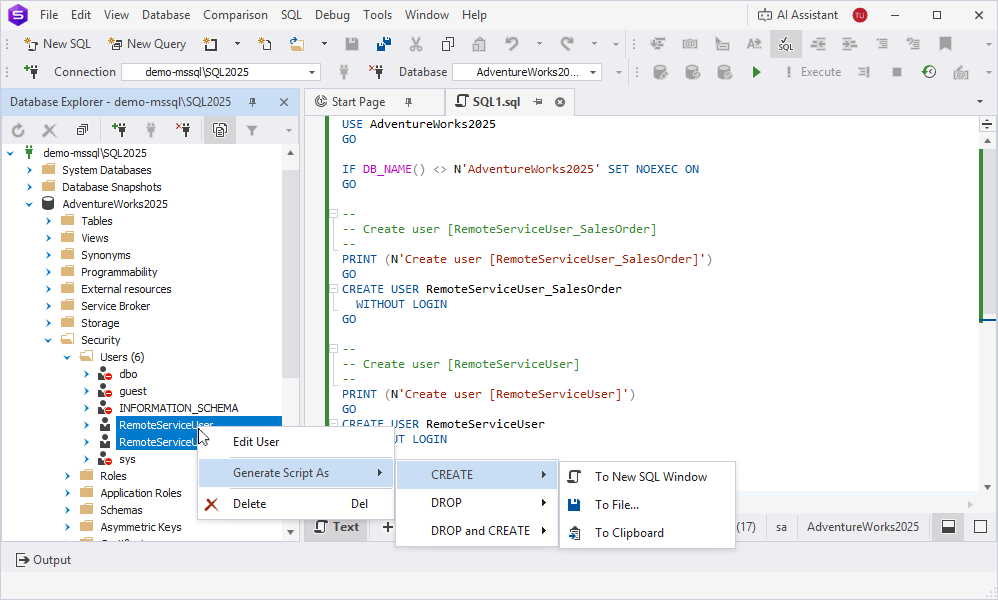The width and height of the screenshot is (998, 600).
Task: Open the Database menu
Action: pos(165,15)
